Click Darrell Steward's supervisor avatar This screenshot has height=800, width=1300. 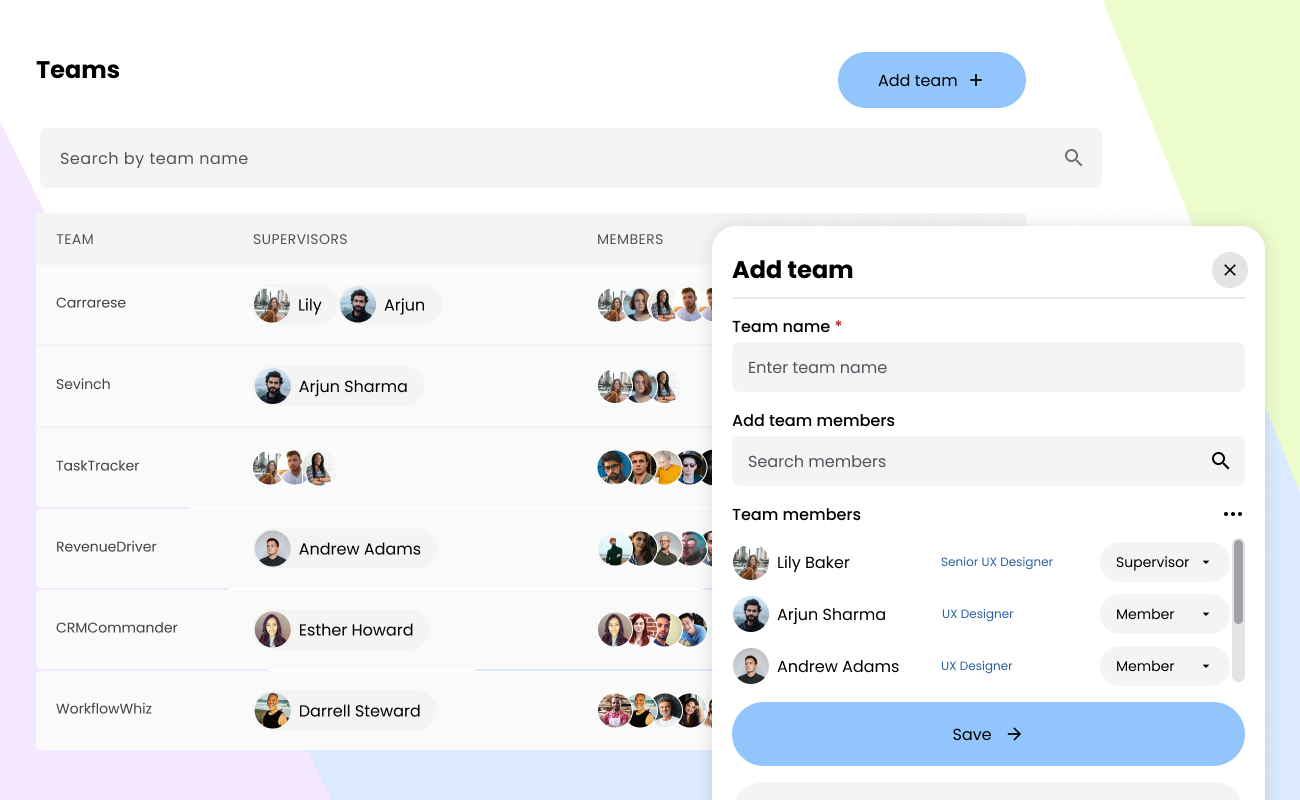273,710
